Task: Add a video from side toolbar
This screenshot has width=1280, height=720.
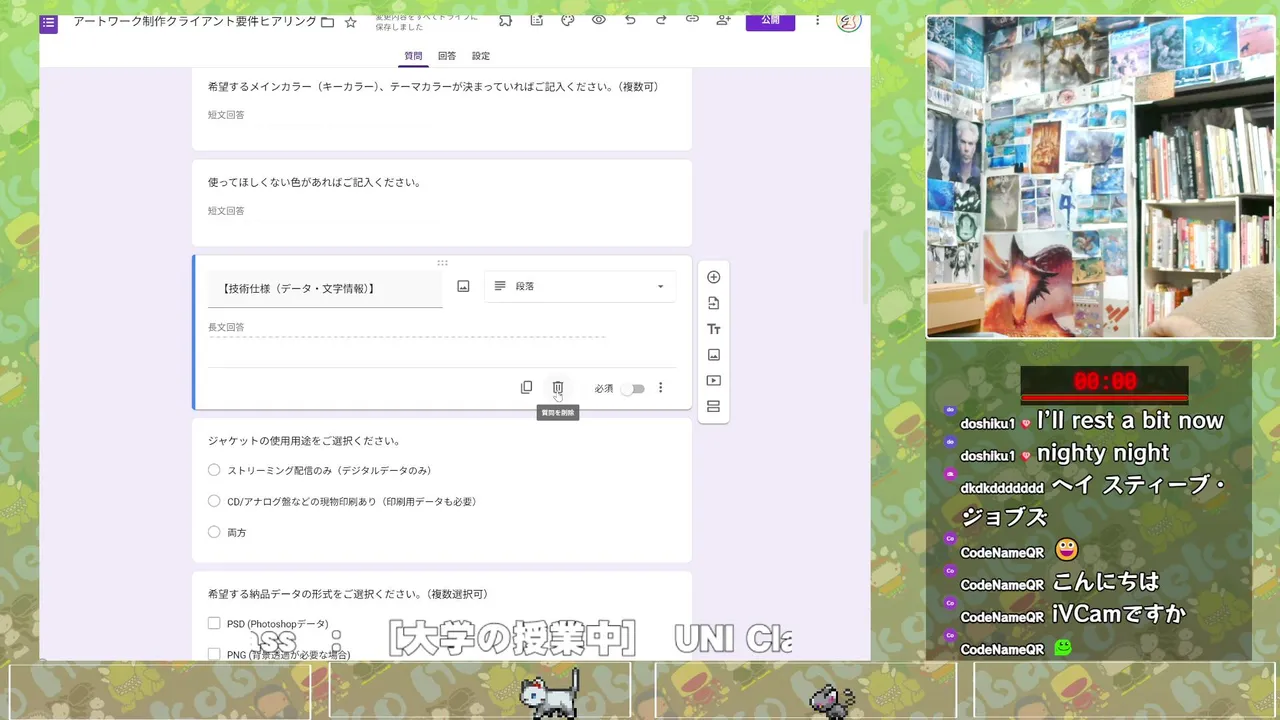Action: click(x=713, y=381)
